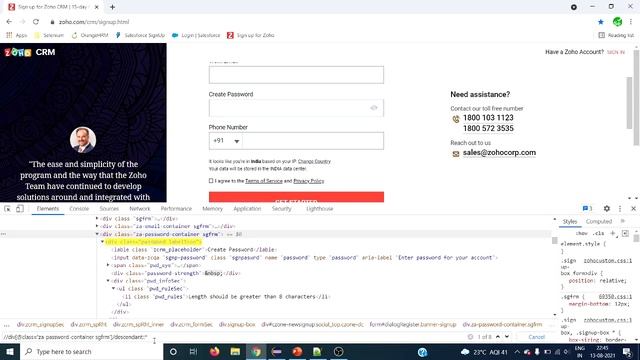This screenshot has height=360, width=640.
Task: Expand the za-small-container sgfrm node
Action: tap(97, 226)
